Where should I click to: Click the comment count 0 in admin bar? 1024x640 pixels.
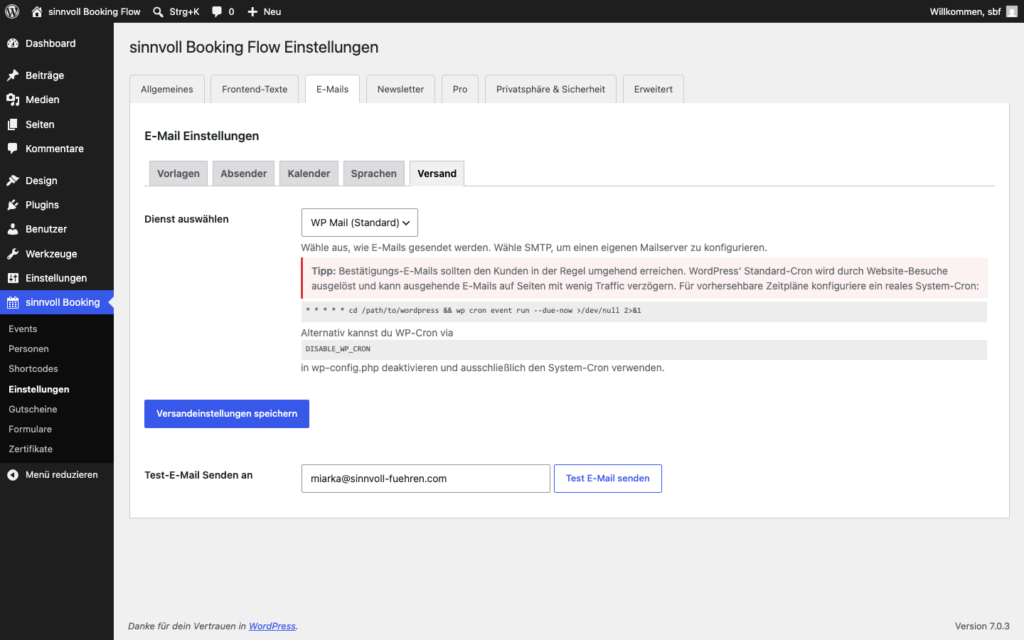[x=231, y=12]
